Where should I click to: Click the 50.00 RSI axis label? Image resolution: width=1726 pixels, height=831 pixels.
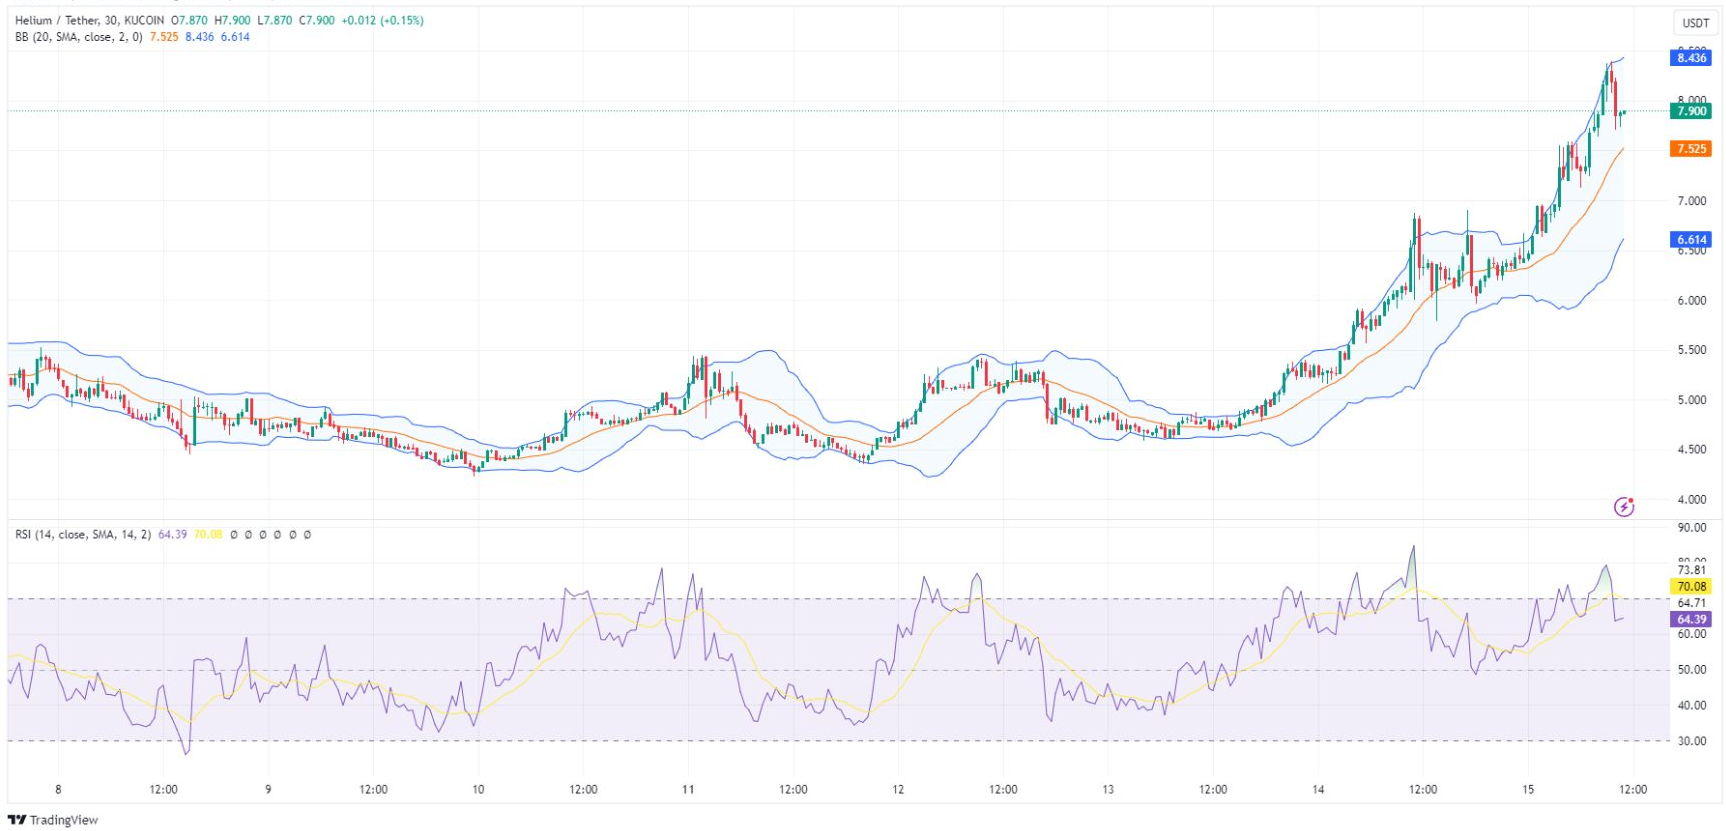[x=1692, y=670]
